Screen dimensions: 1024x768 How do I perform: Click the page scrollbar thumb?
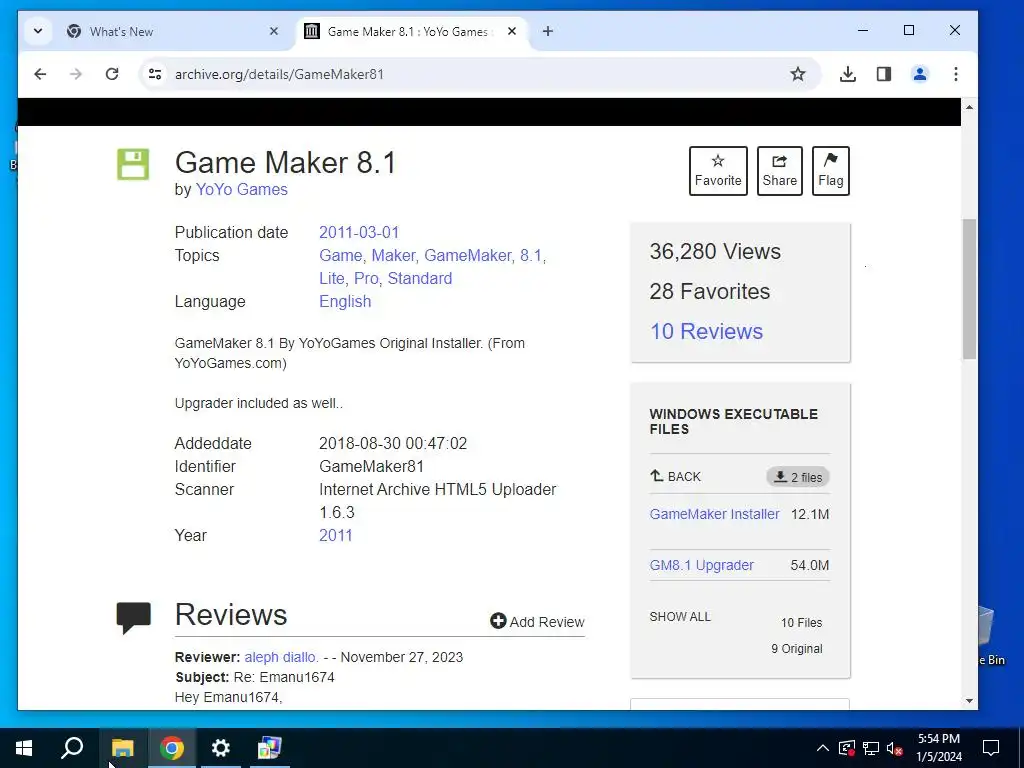(x=969, y=289)
